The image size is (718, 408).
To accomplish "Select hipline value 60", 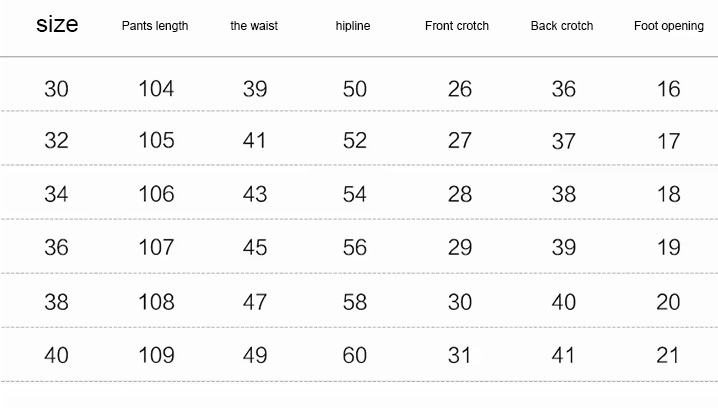I will pos(355,355).
